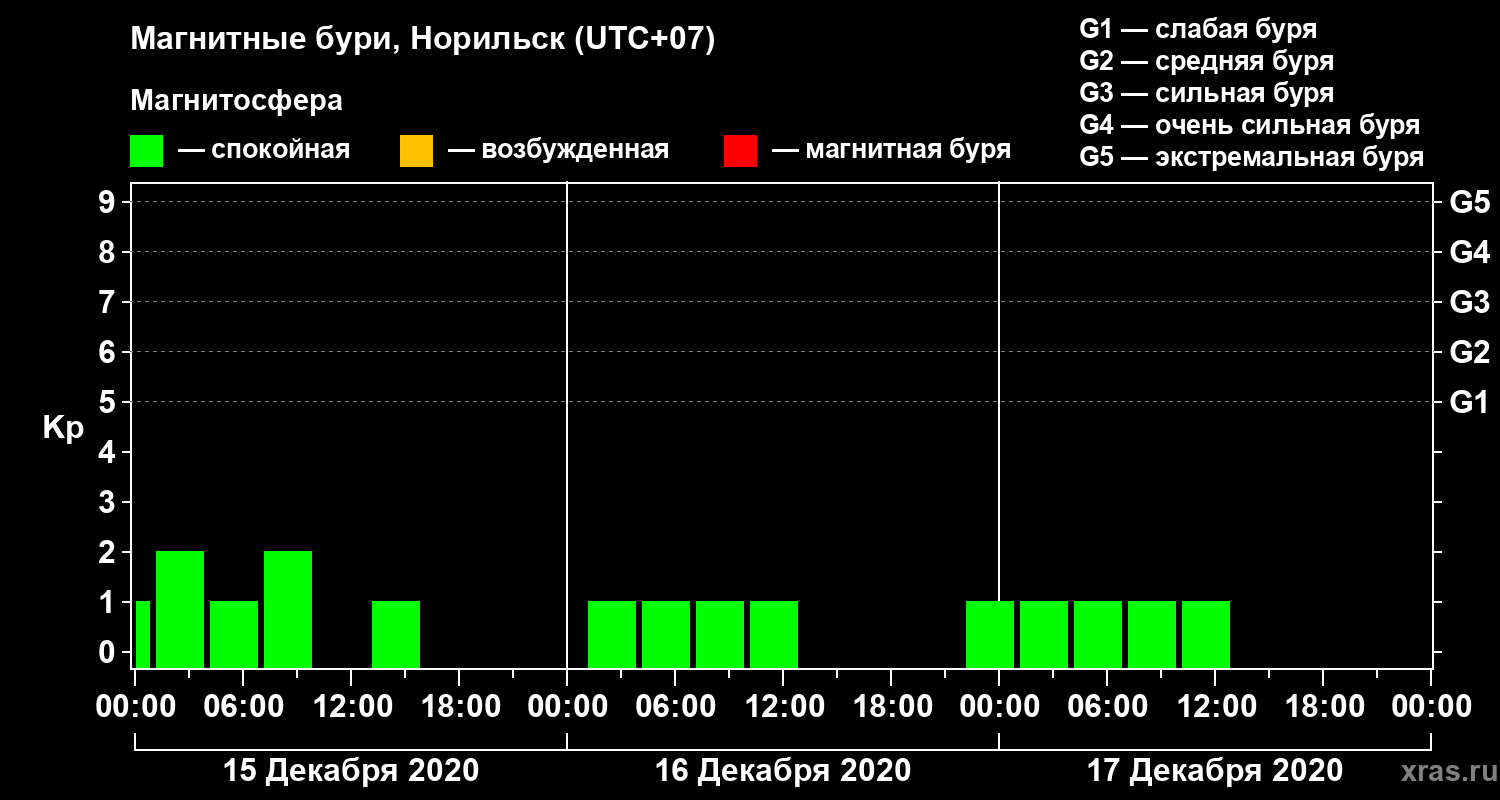Click the Kp axis value 5

pyautogui.click(x=109, y=402)
